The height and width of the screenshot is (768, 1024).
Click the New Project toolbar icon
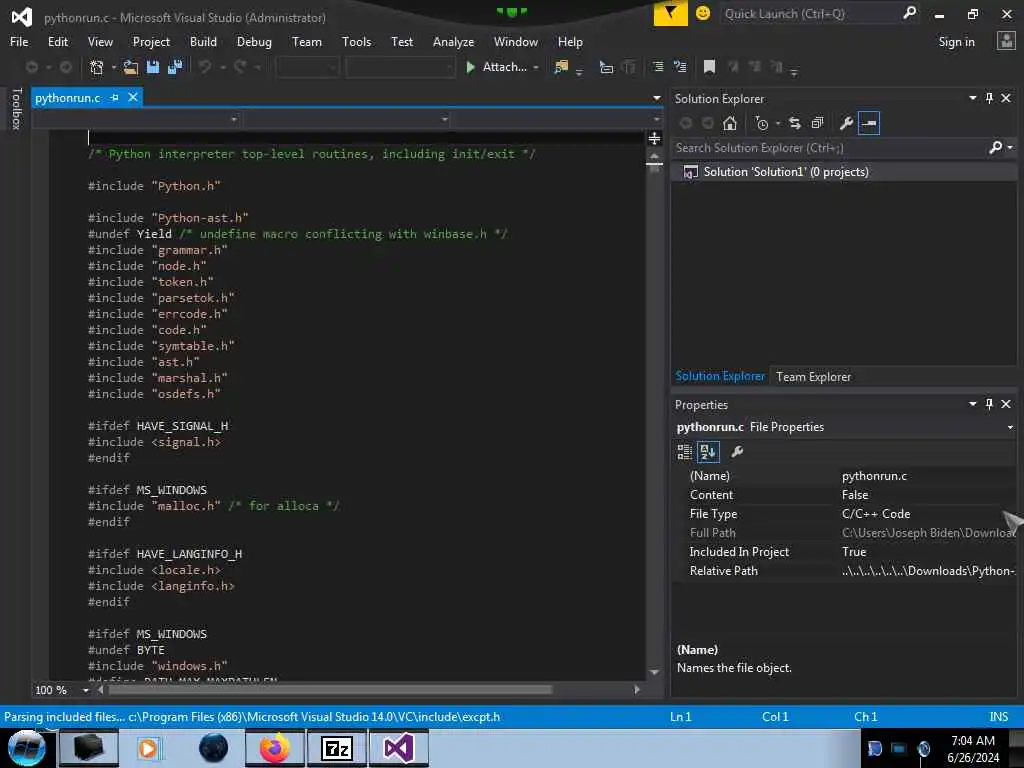[97, 67]
